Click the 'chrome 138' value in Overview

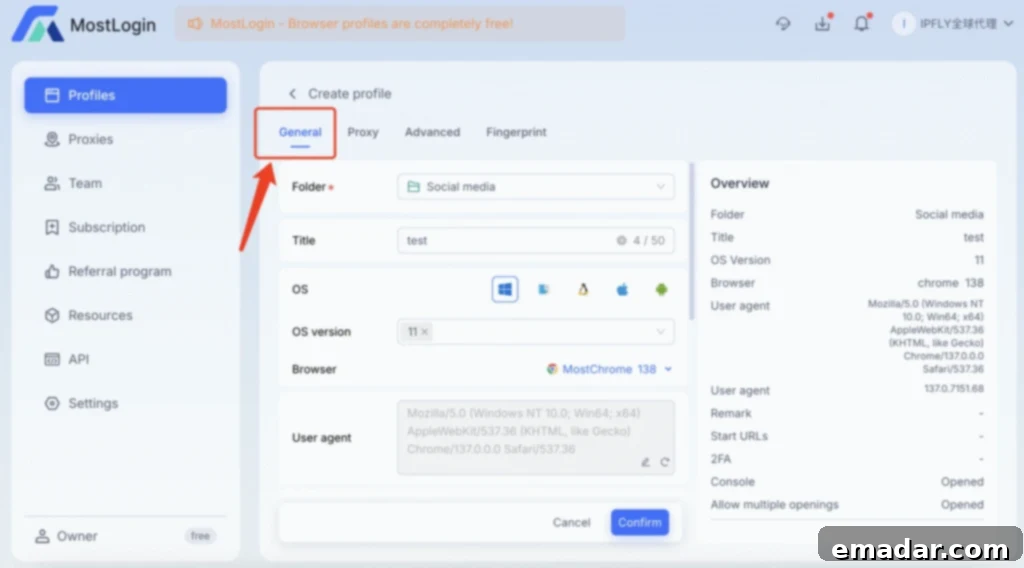950,283
